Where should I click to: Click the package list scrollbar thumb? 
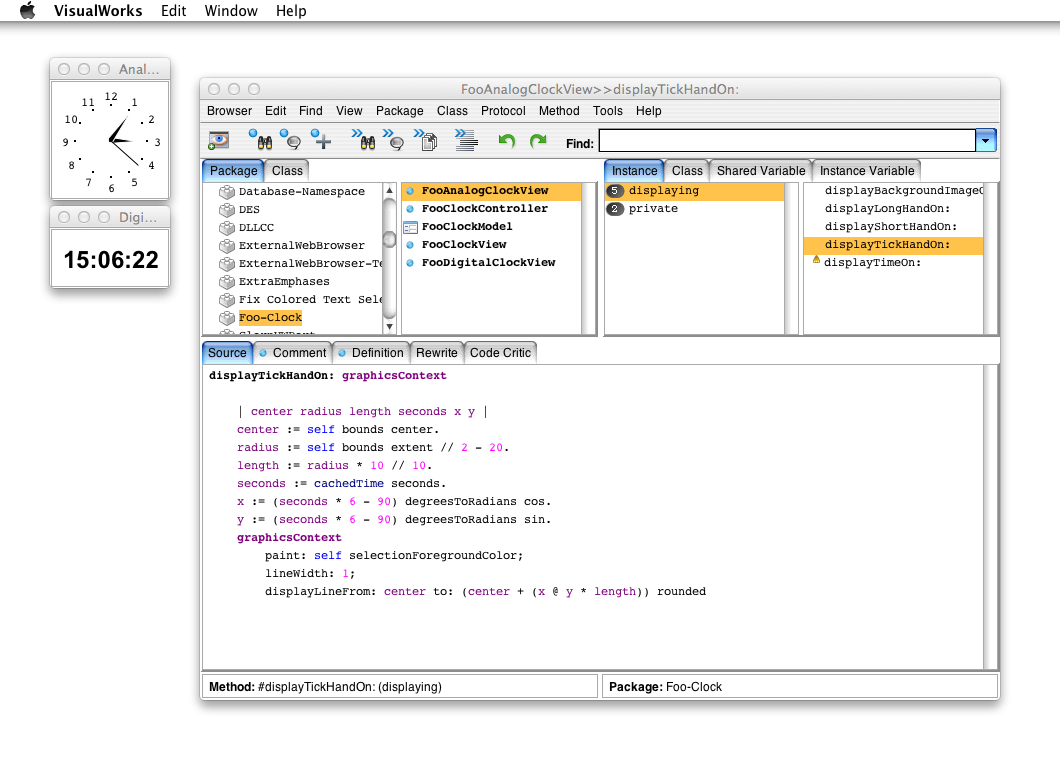(x=389, y=239)
